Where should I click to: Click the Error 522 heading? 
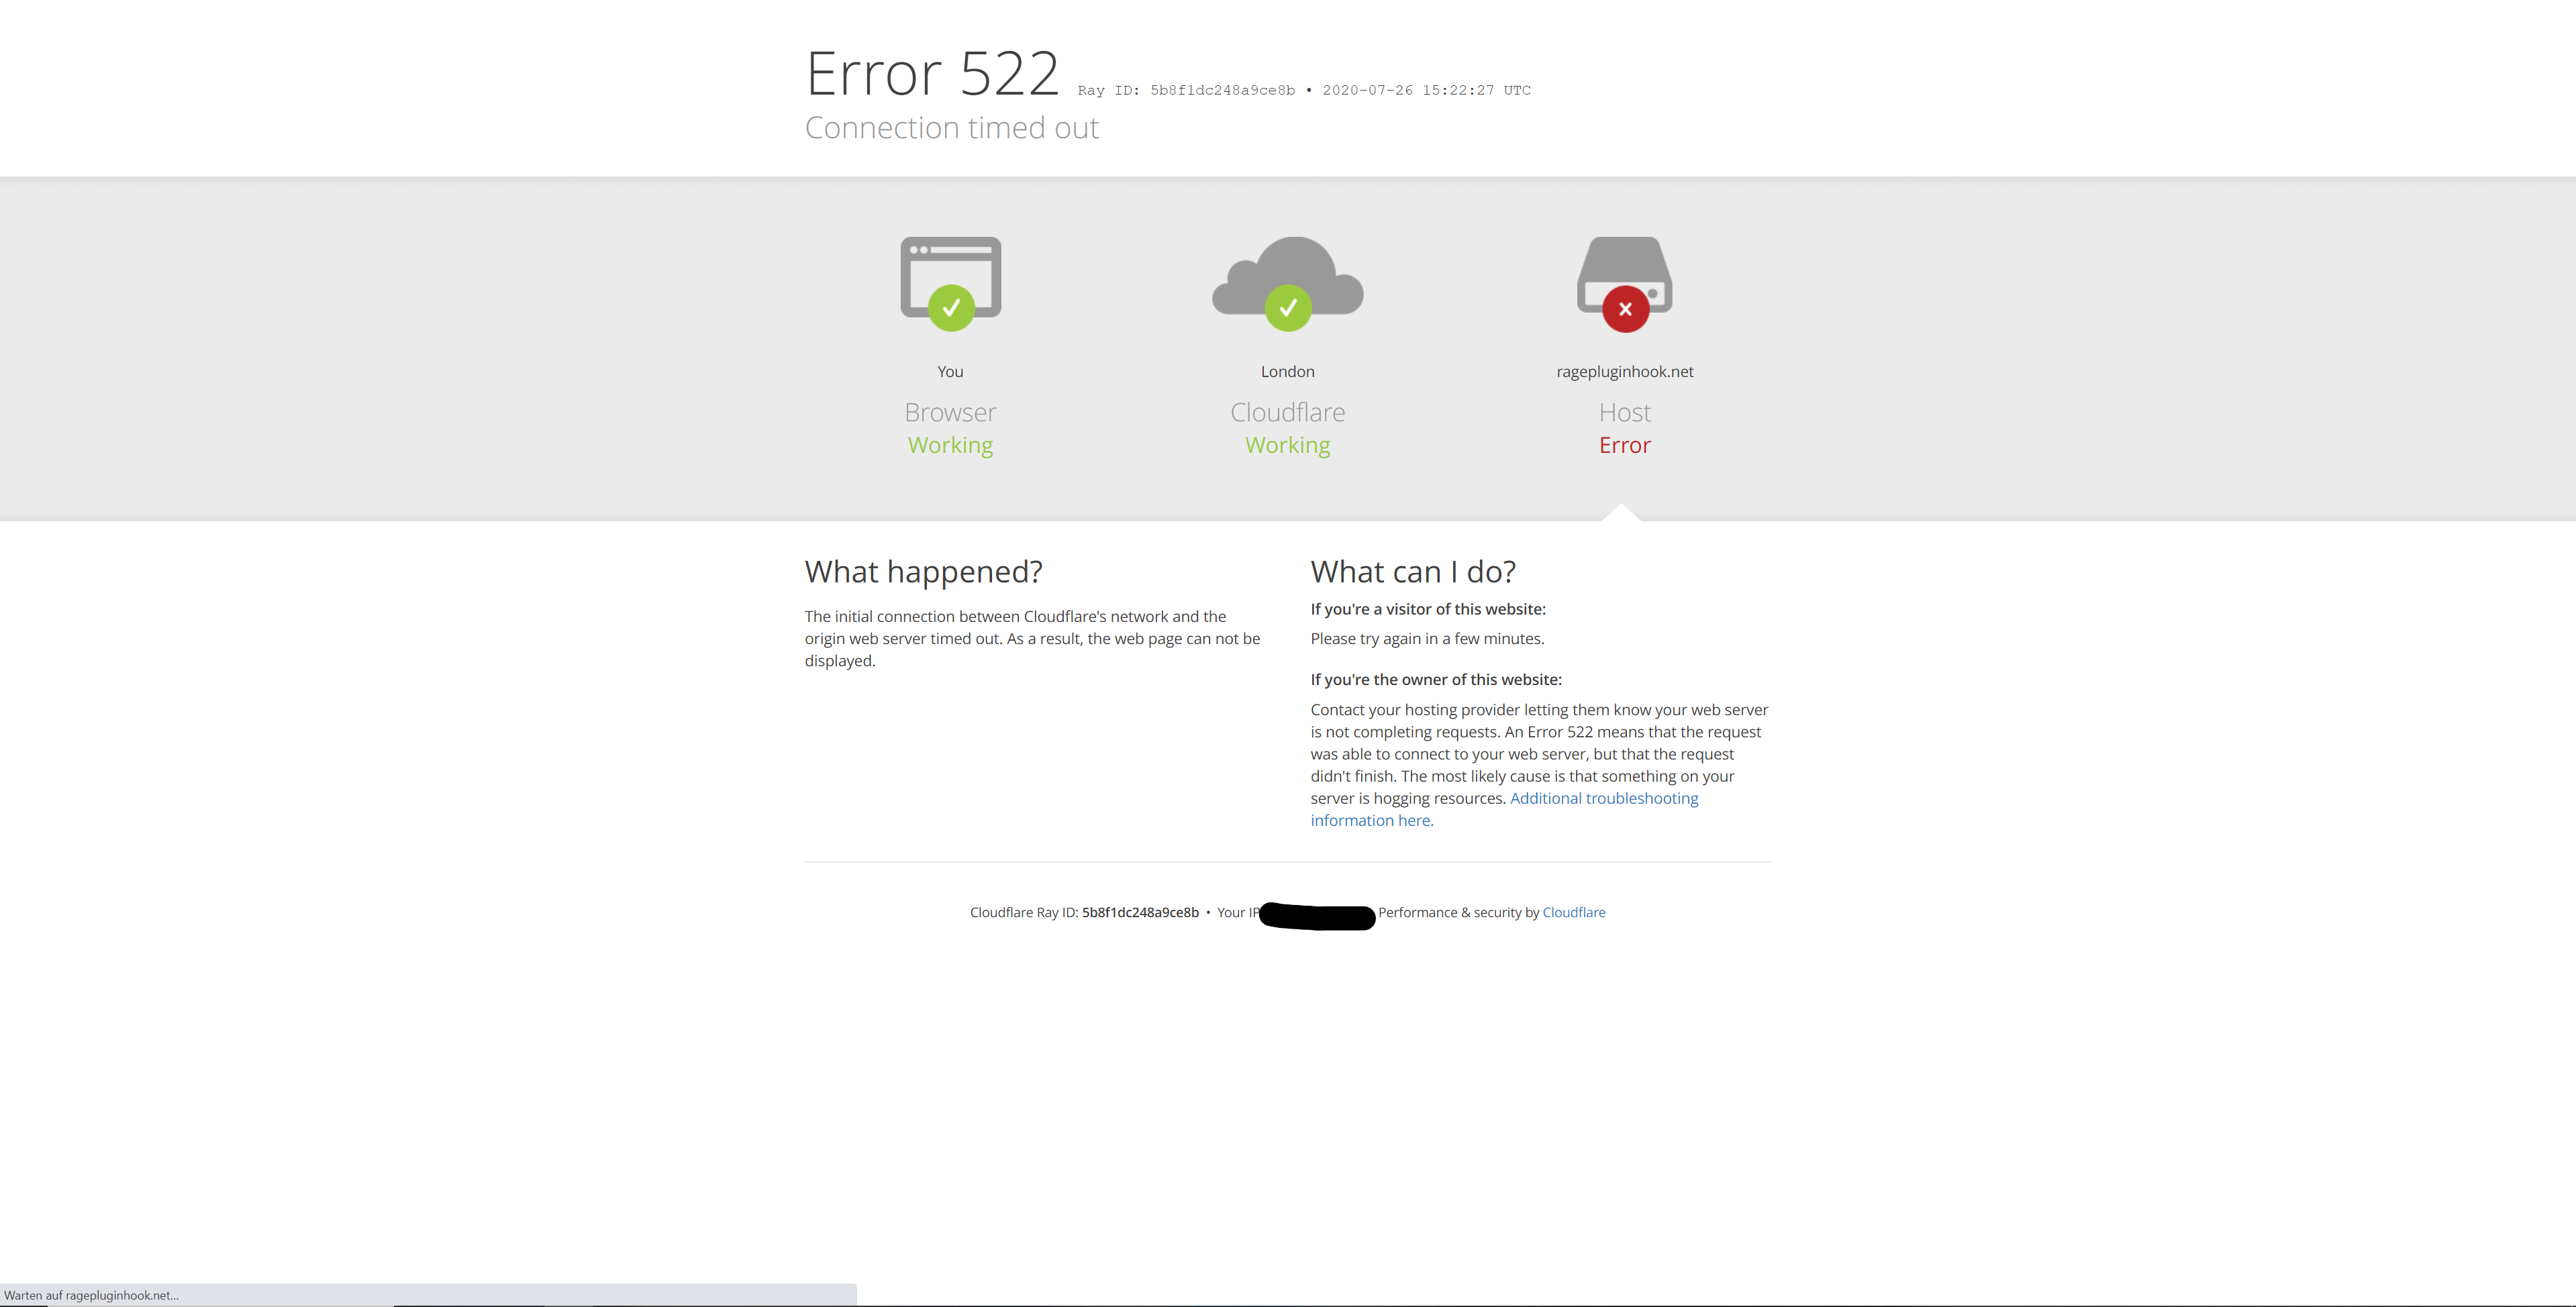tap(931, 74)
